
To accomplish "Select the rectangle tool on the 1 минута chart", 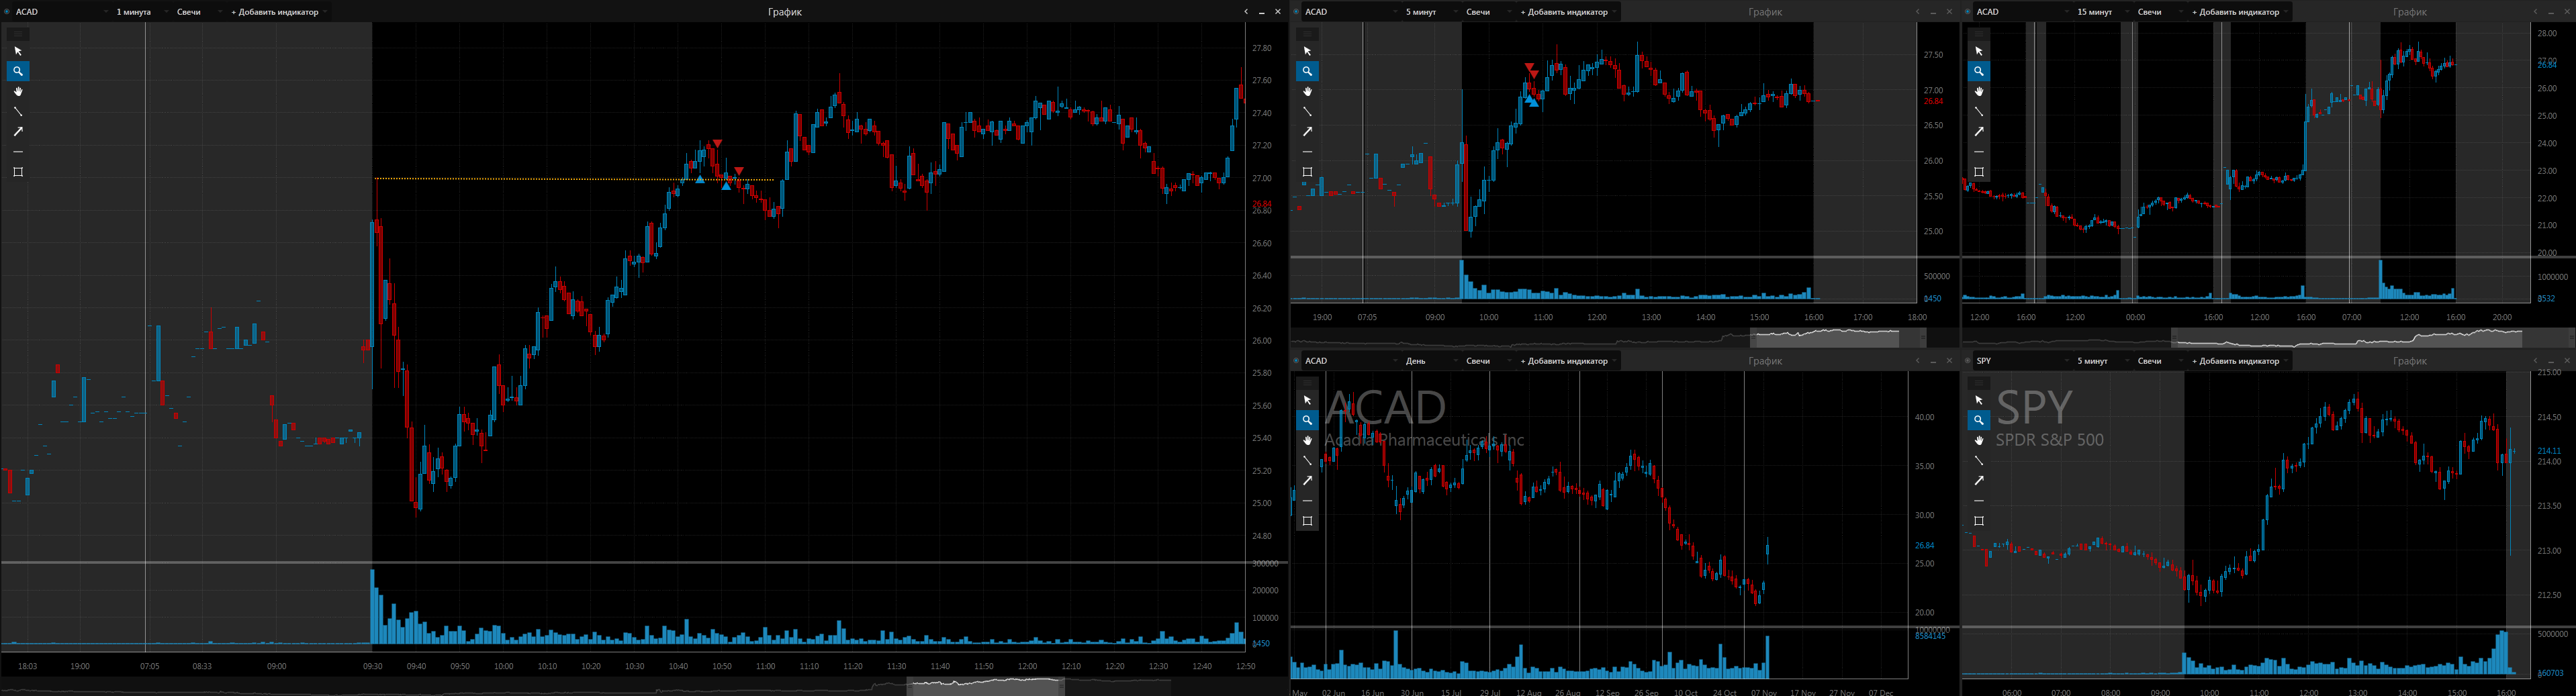I will tap(18, 172).
